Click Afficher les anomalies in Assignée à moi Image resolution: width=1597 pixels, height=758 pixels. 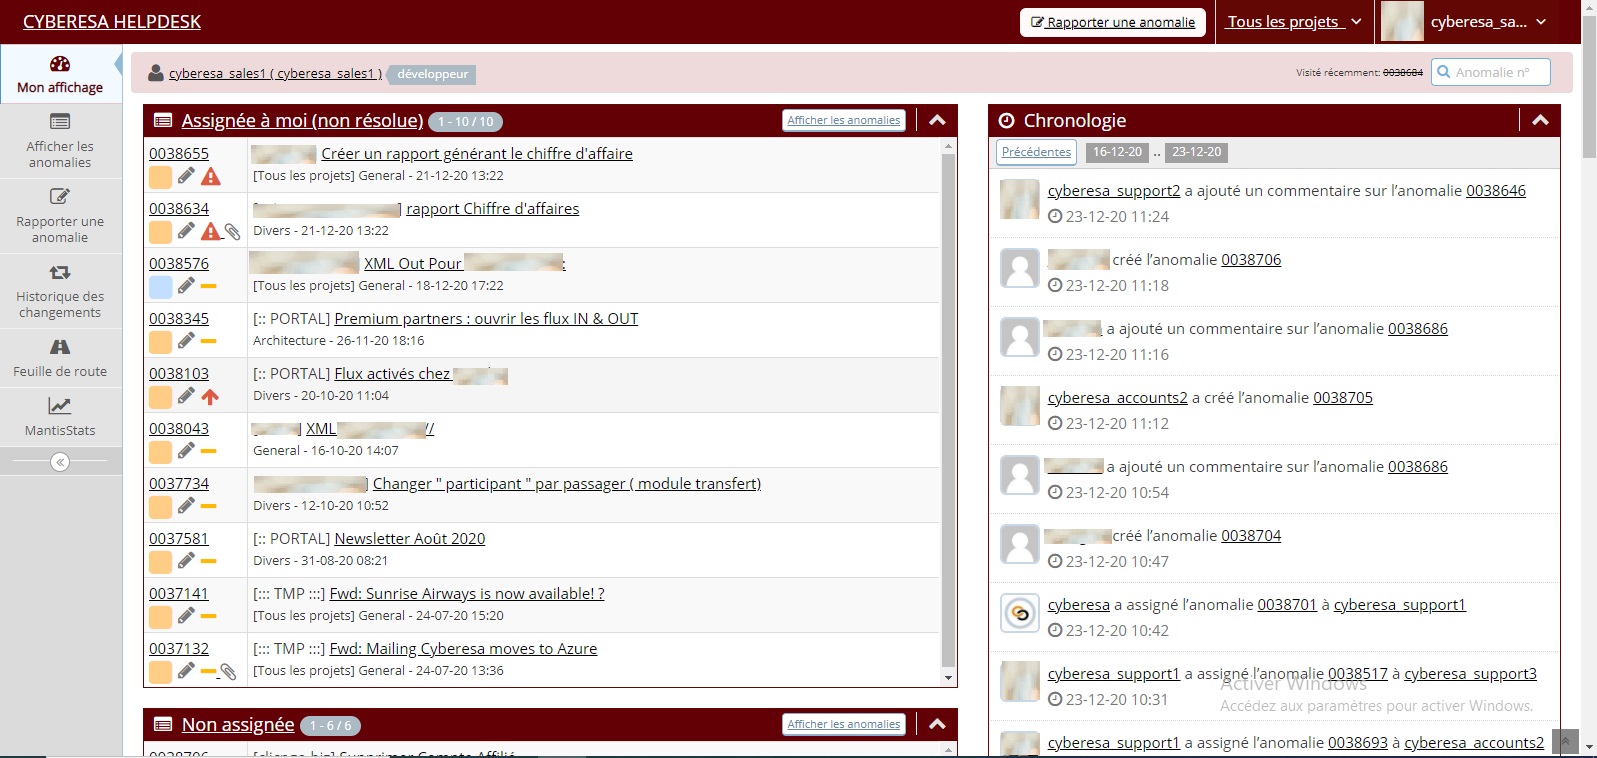click(844, 120)
